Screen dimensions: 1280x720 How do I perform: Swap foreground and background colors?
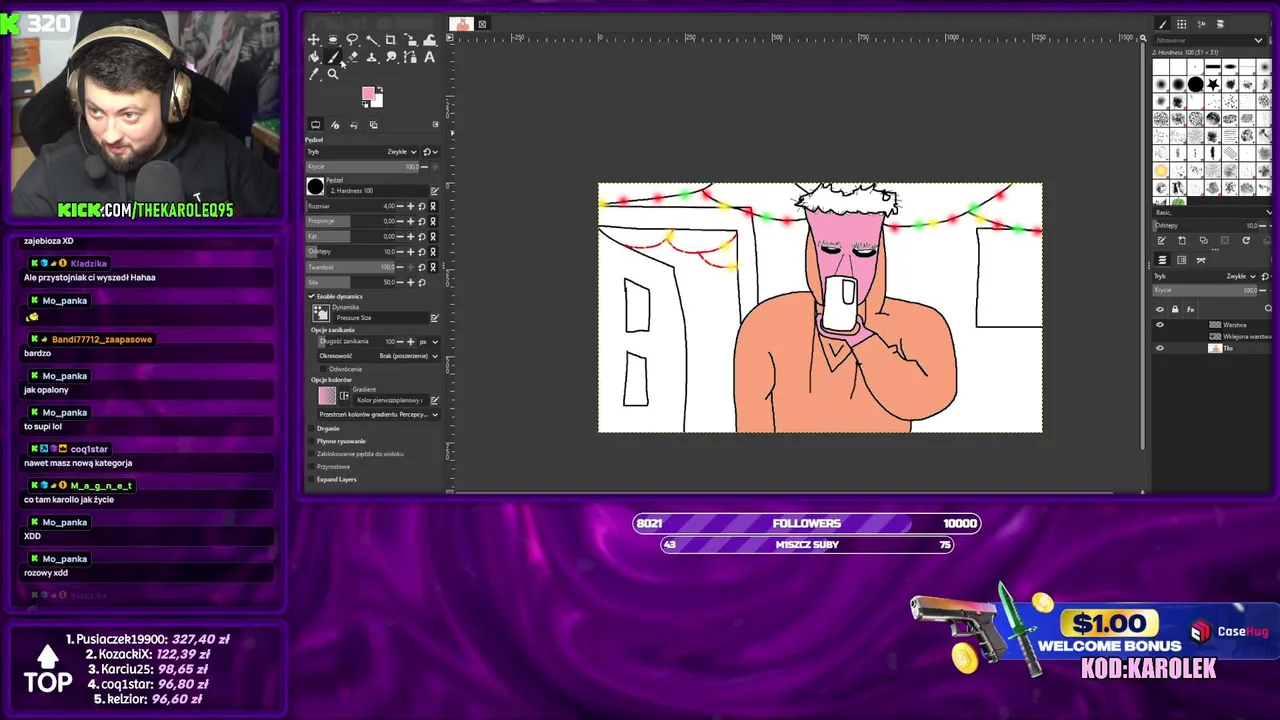380,90
